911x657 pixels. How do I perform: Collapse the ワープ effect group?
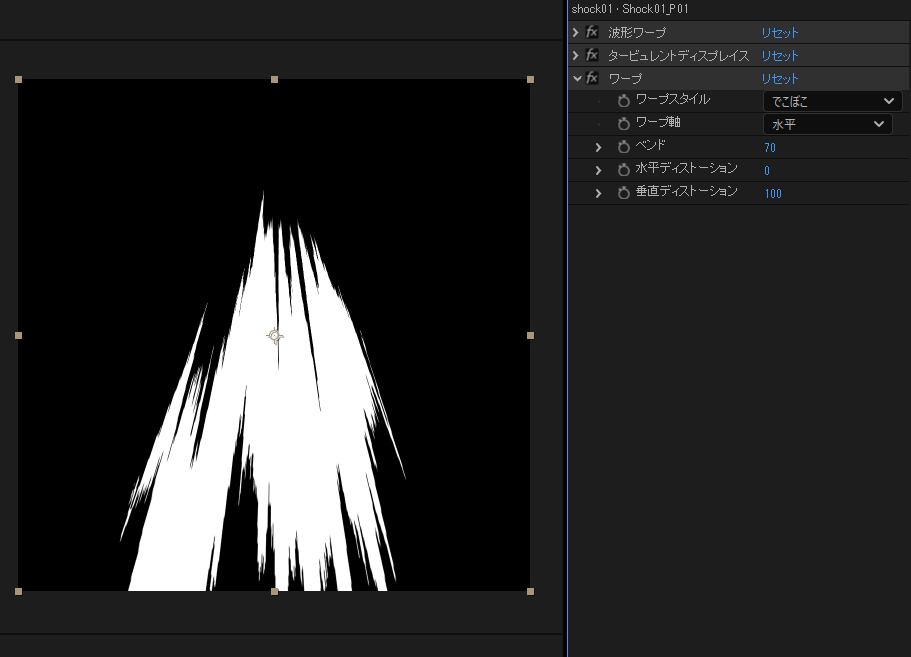pyautogui.click(x=576, y=78)
